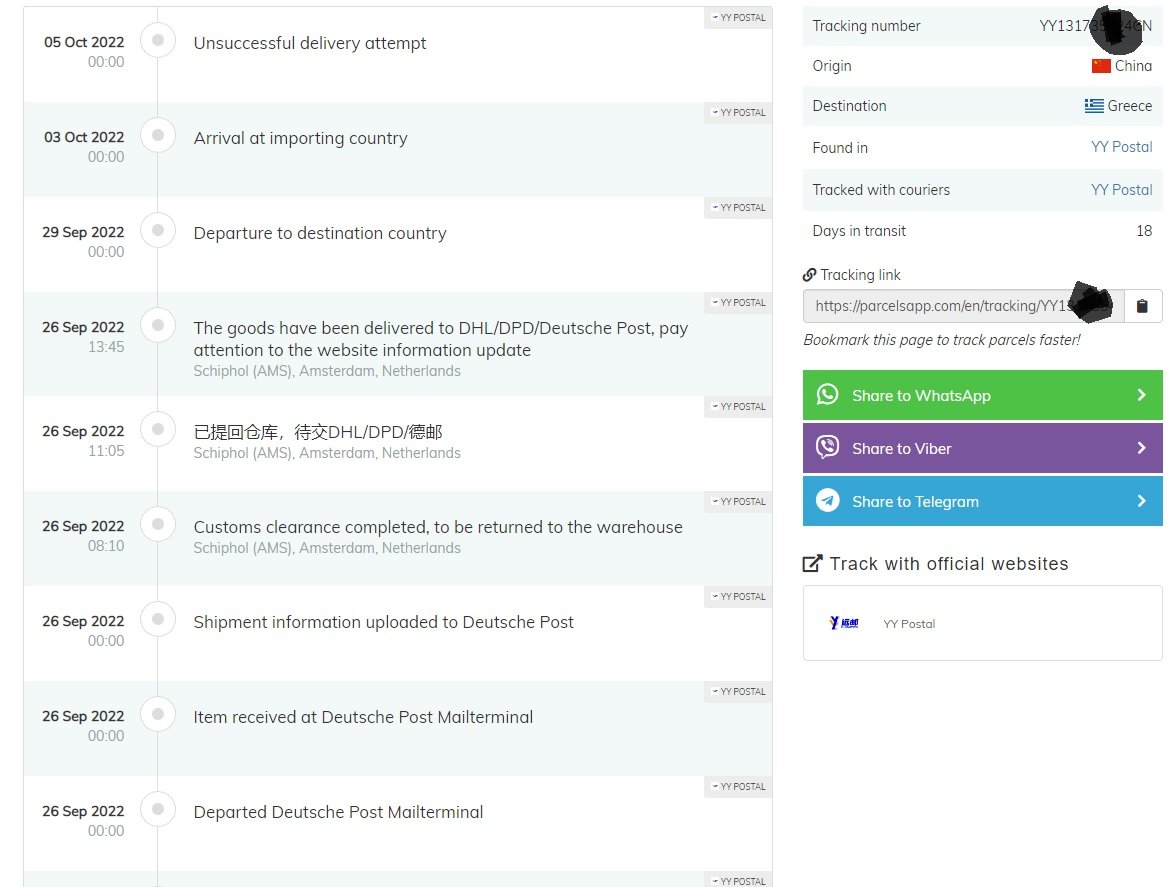Click the Viber logo icon
Viewport: 1169px width, 887px height.
click(x=828, y=447)
